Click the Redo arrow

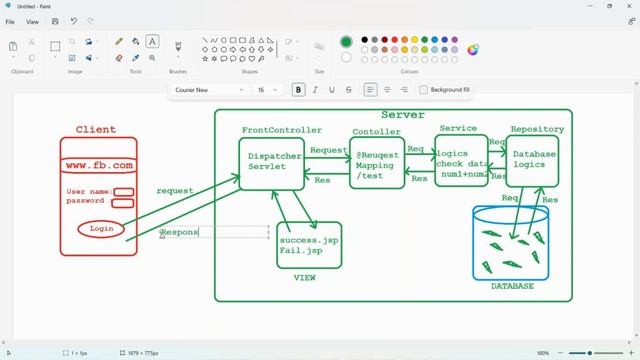(x=90, y=21)
